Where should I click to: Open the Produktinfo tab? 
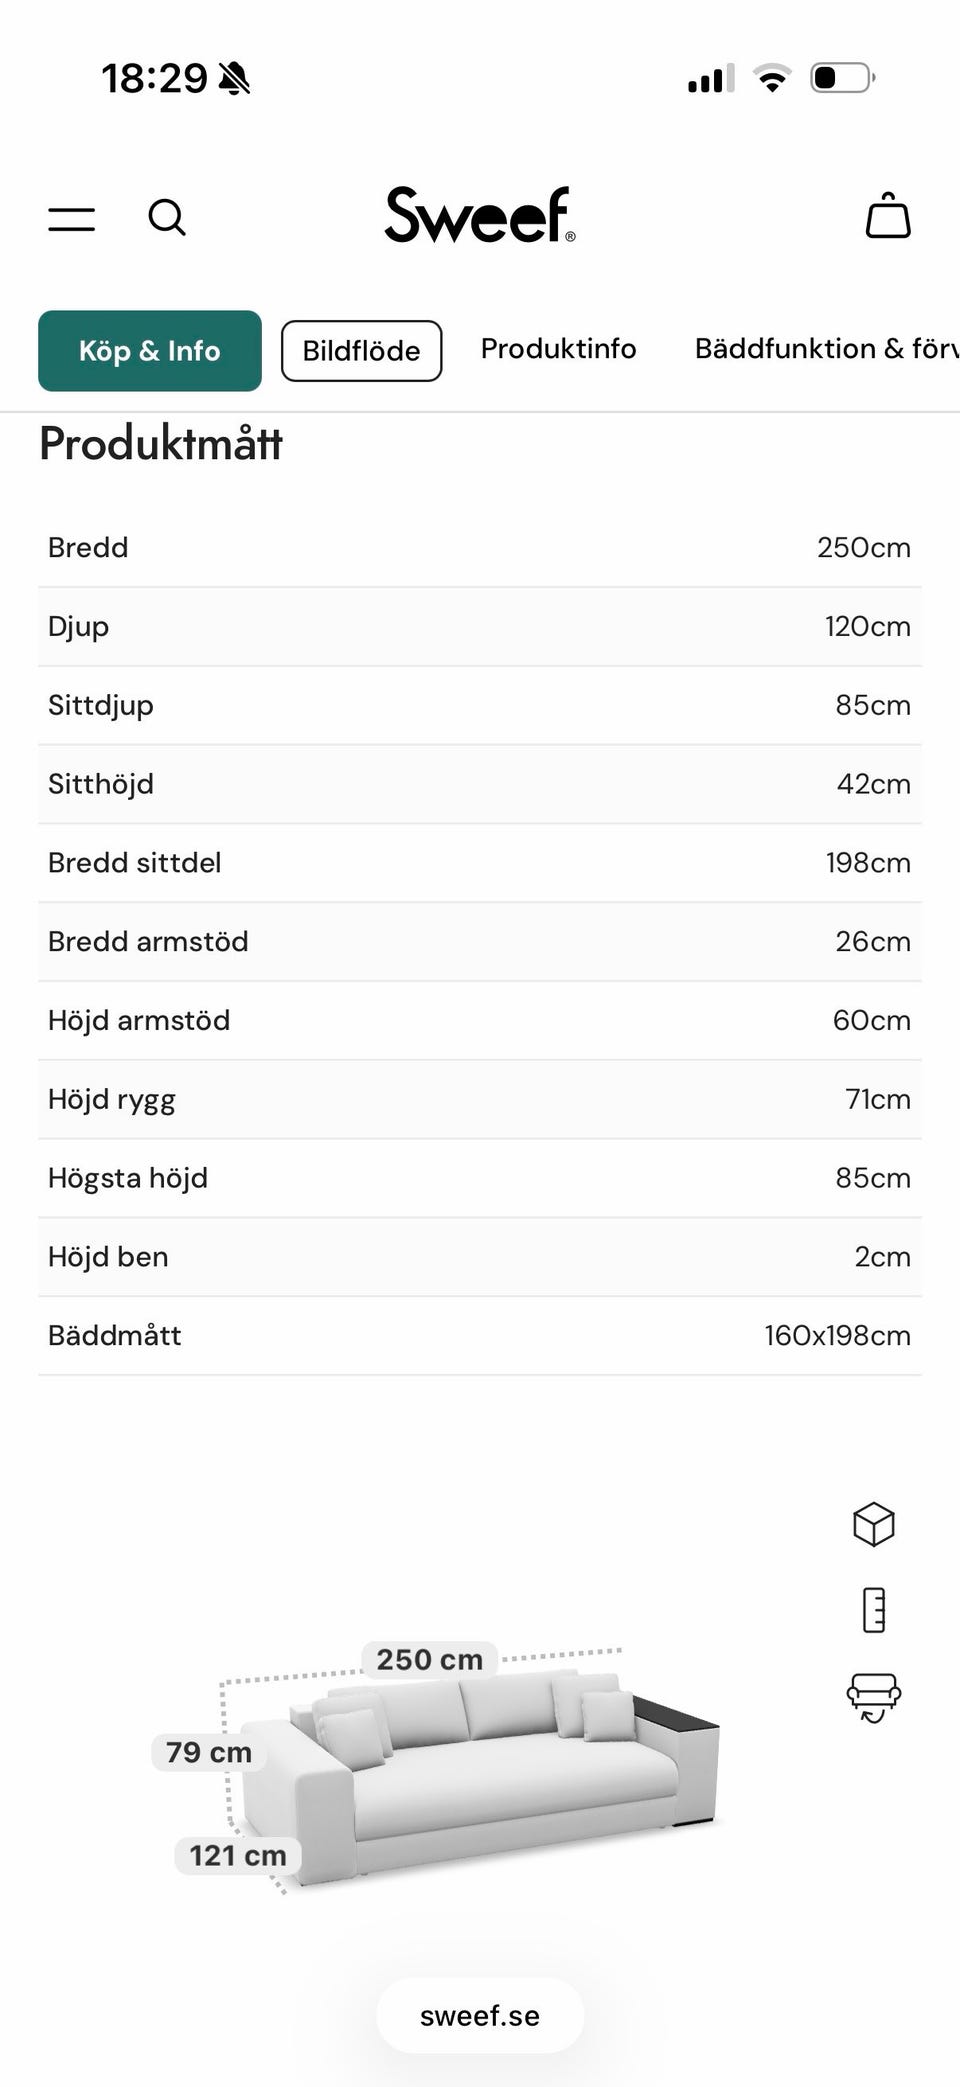point(558,349)
